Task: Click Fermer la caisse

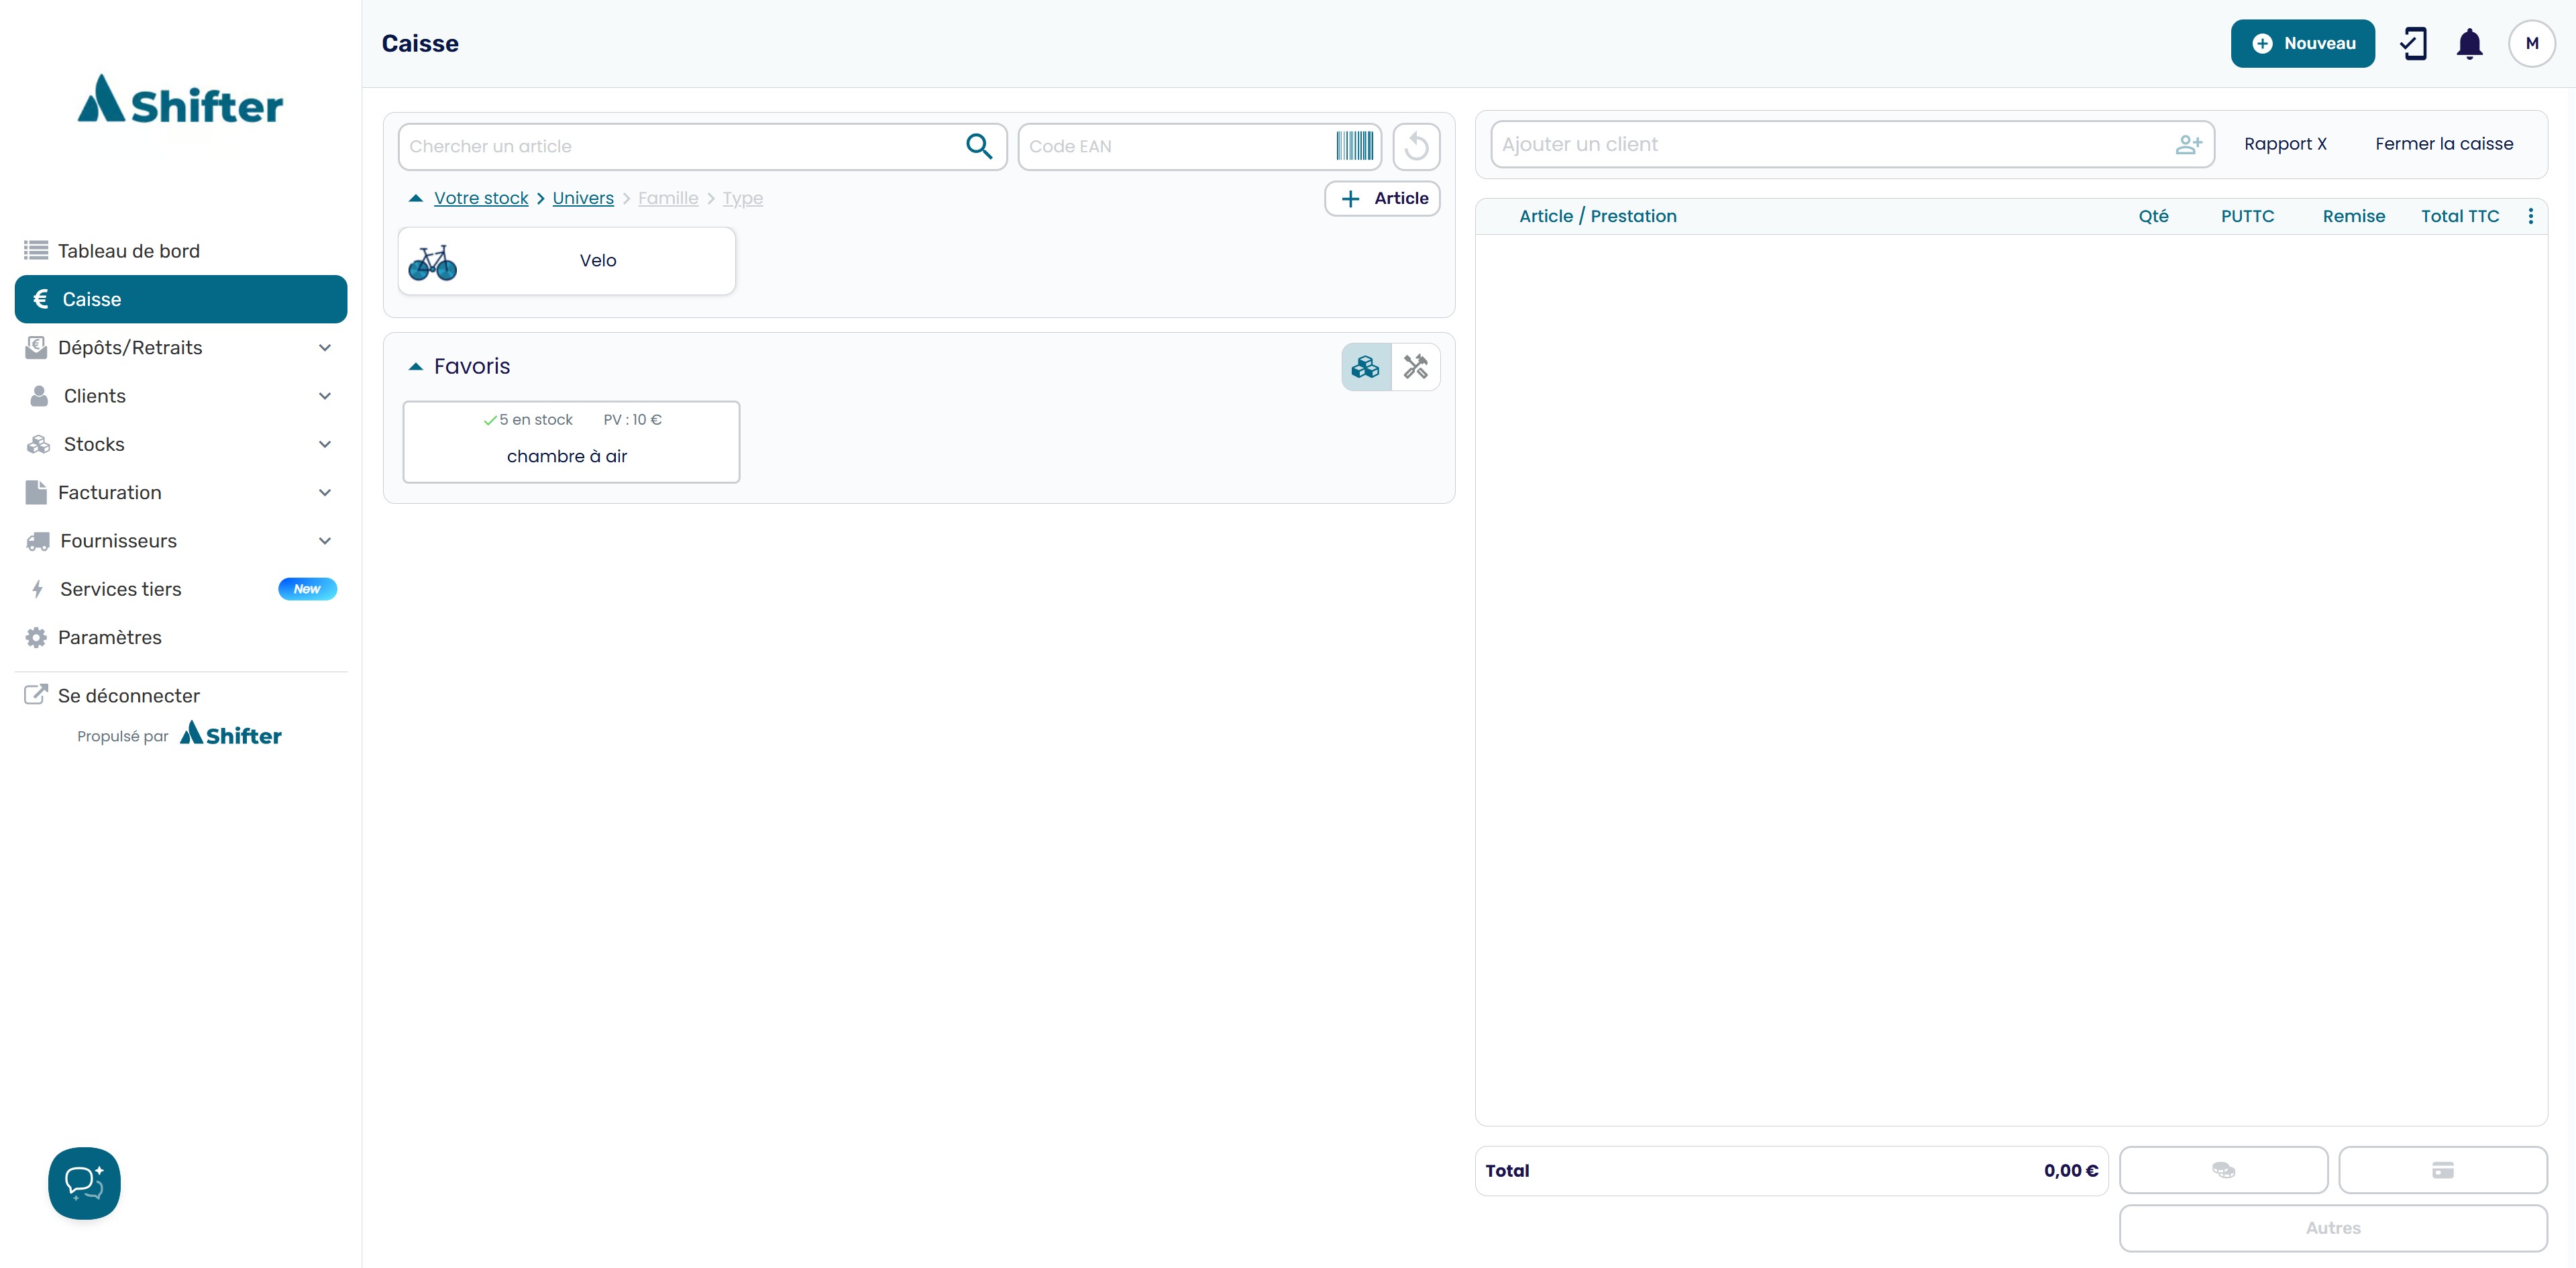Action: [x=2443, y=144]
